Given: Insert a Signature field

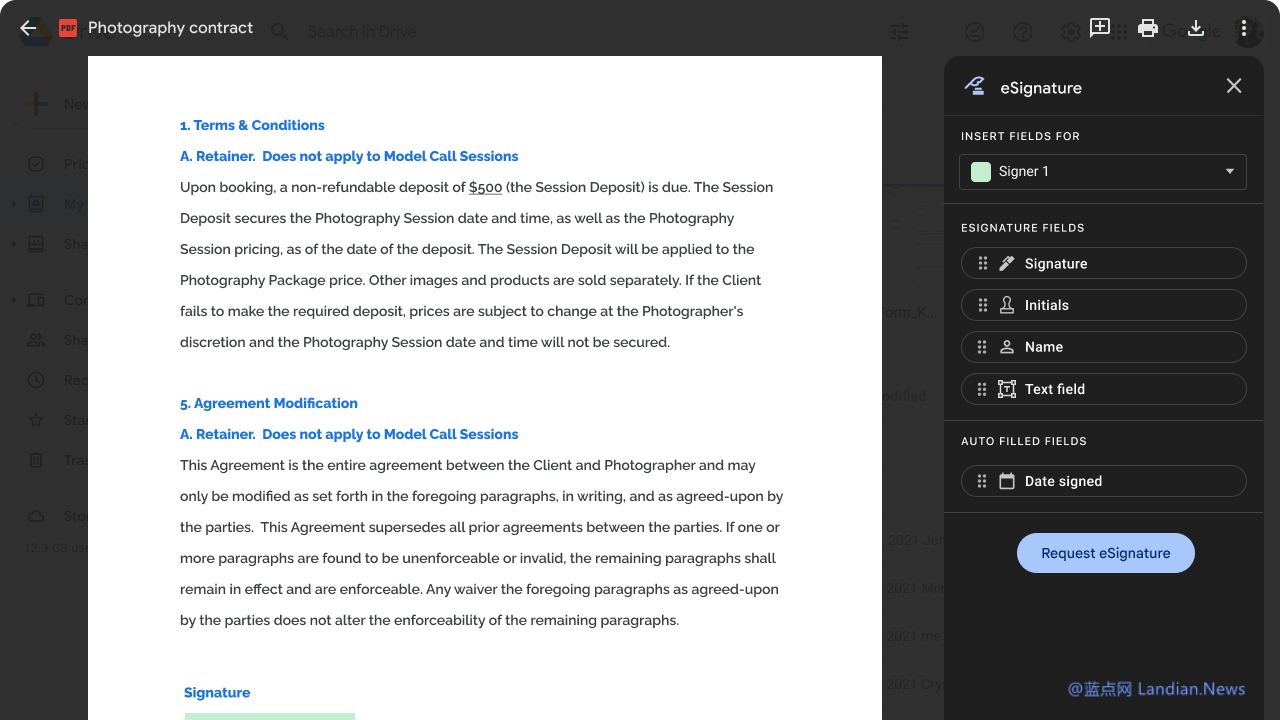Looking at the screenshot, I should pos(1104,263).
